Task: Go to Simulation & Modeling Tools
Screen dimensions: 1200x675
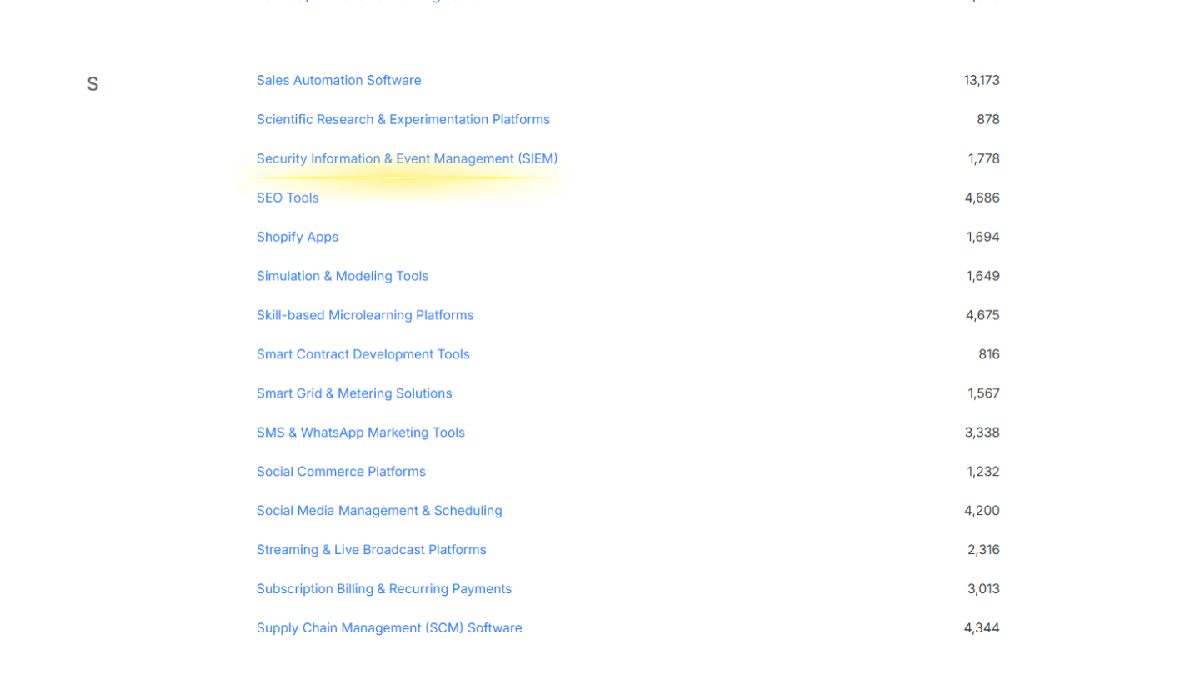Action: point(342,276)
